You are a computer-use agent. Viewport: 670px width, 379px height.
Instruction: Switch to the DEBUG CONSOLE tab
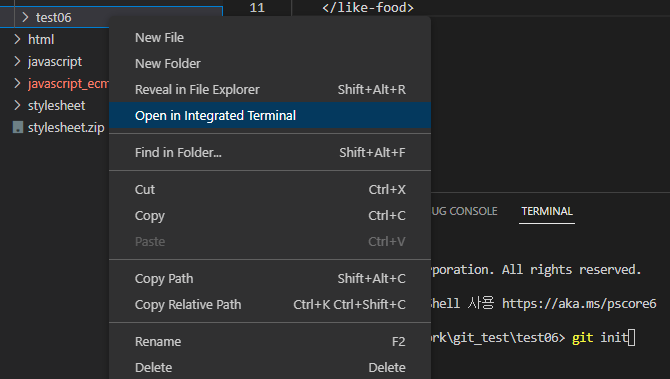pos(464,211)
